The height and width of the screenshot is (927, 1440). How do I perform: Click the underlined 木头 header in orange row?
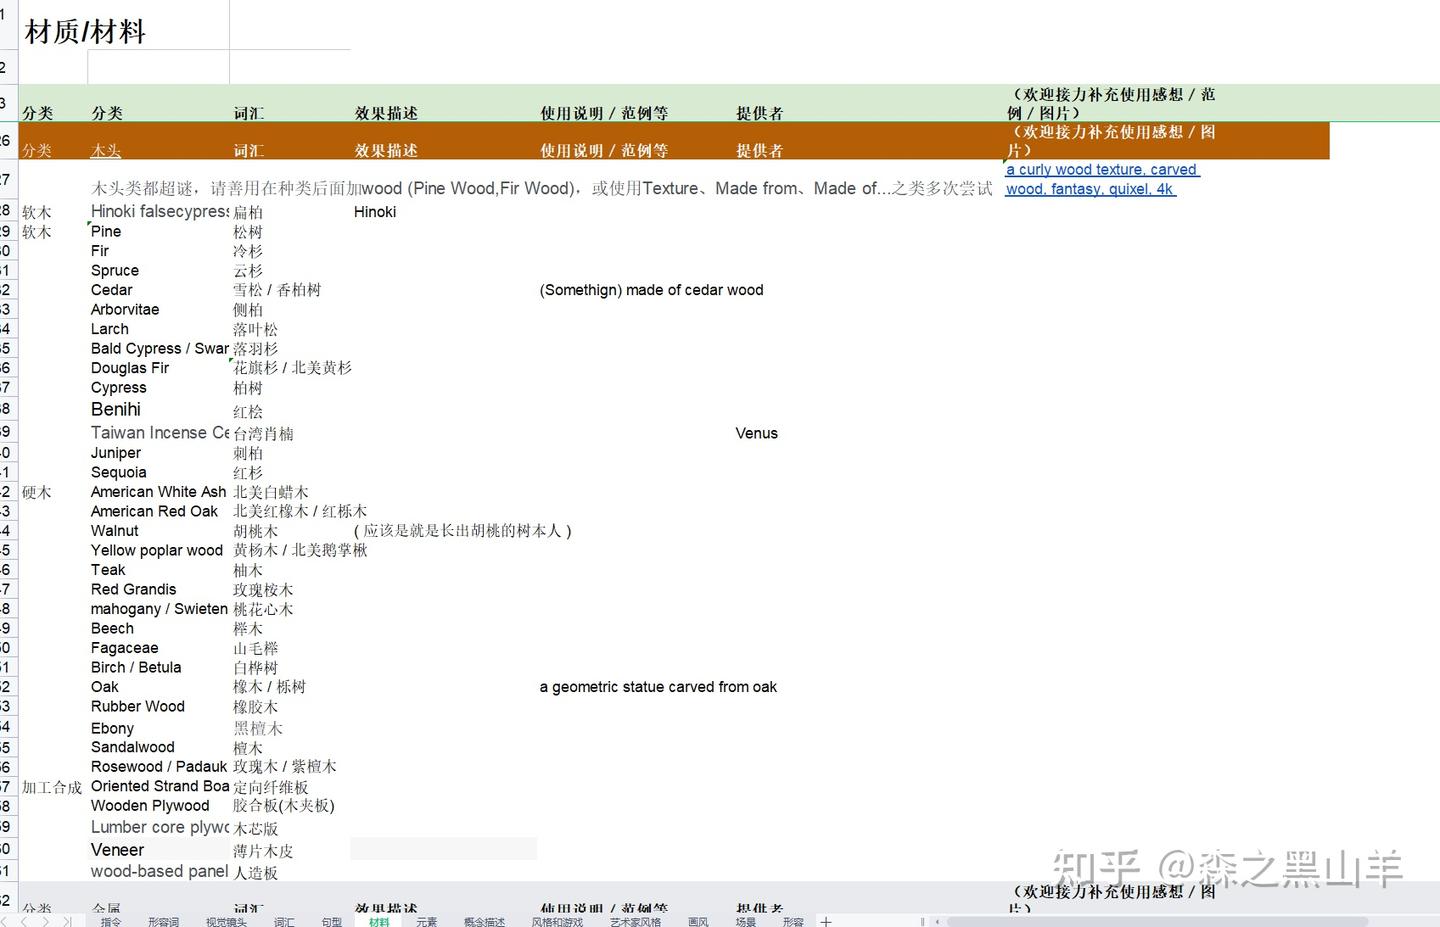[x=106, y=150]
